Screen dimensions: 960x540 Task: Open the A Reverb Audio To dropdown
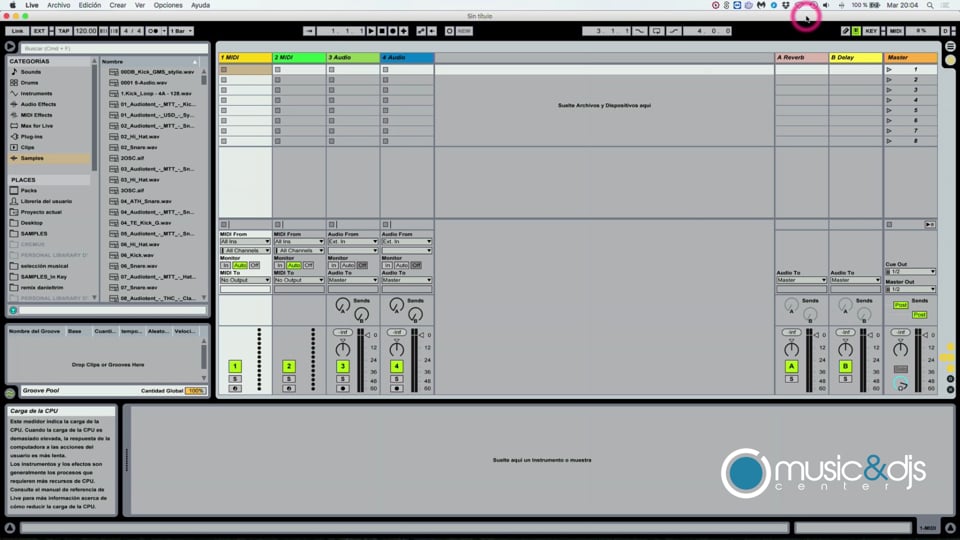(x=801, y=280)
